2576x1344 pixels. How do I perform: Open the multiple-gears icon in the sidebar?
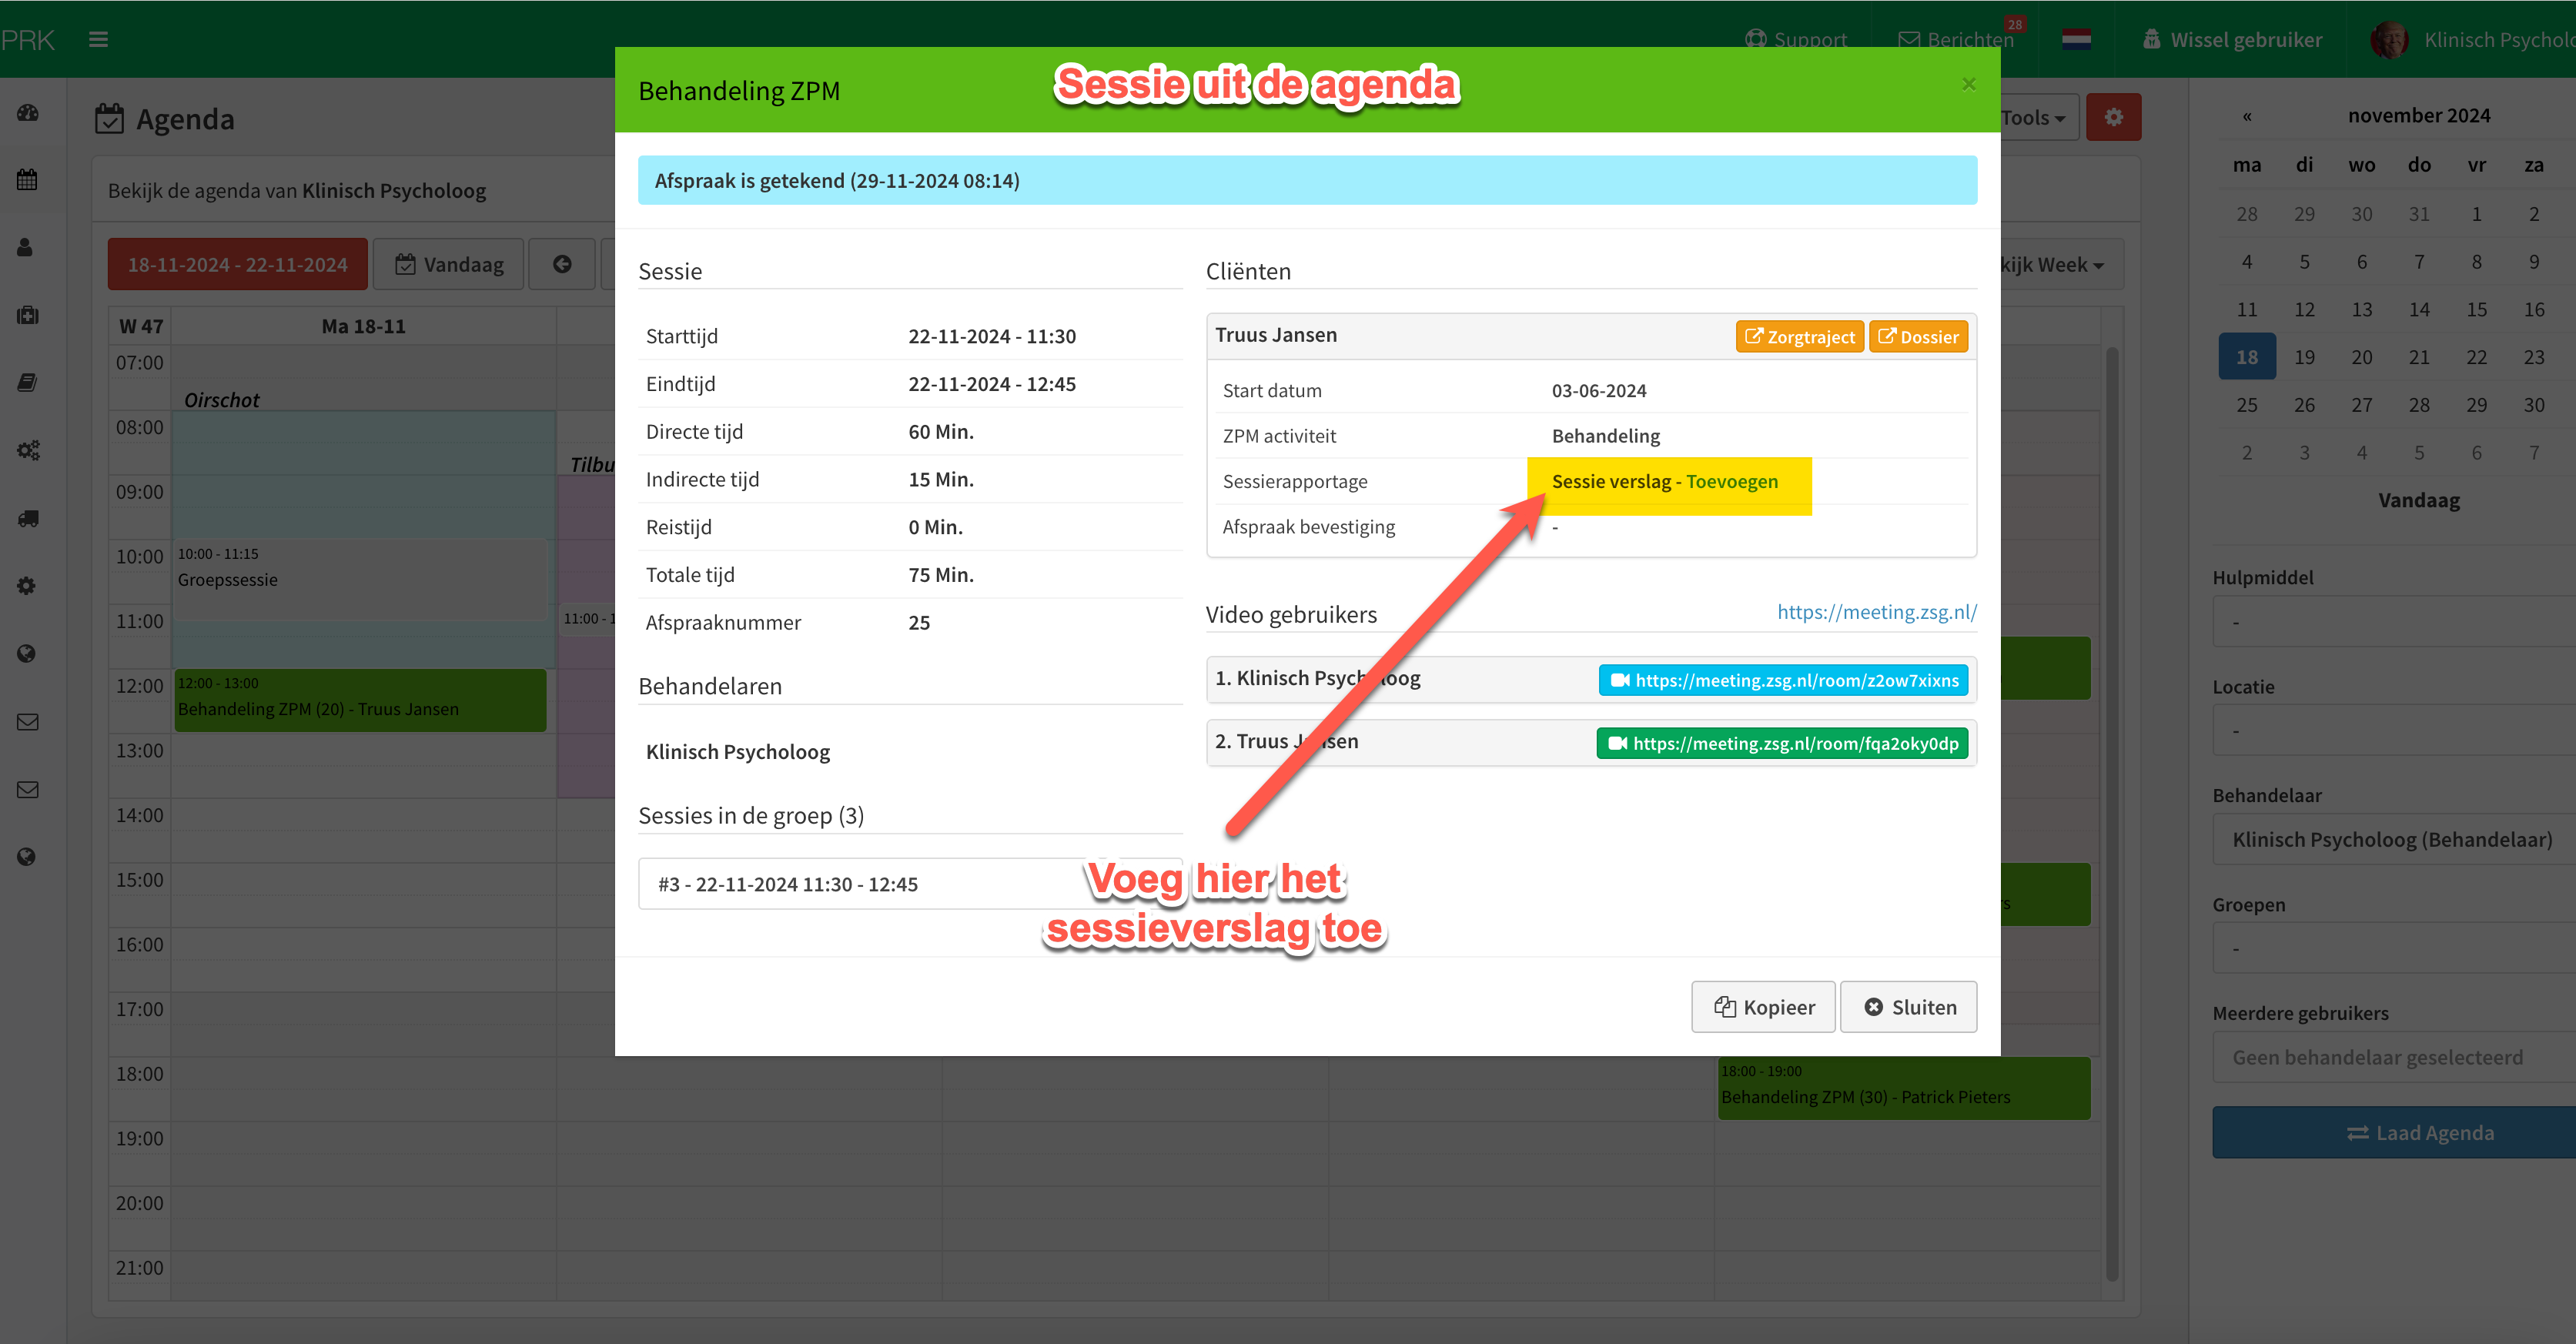pyautogui.click(x=28, y=450)
